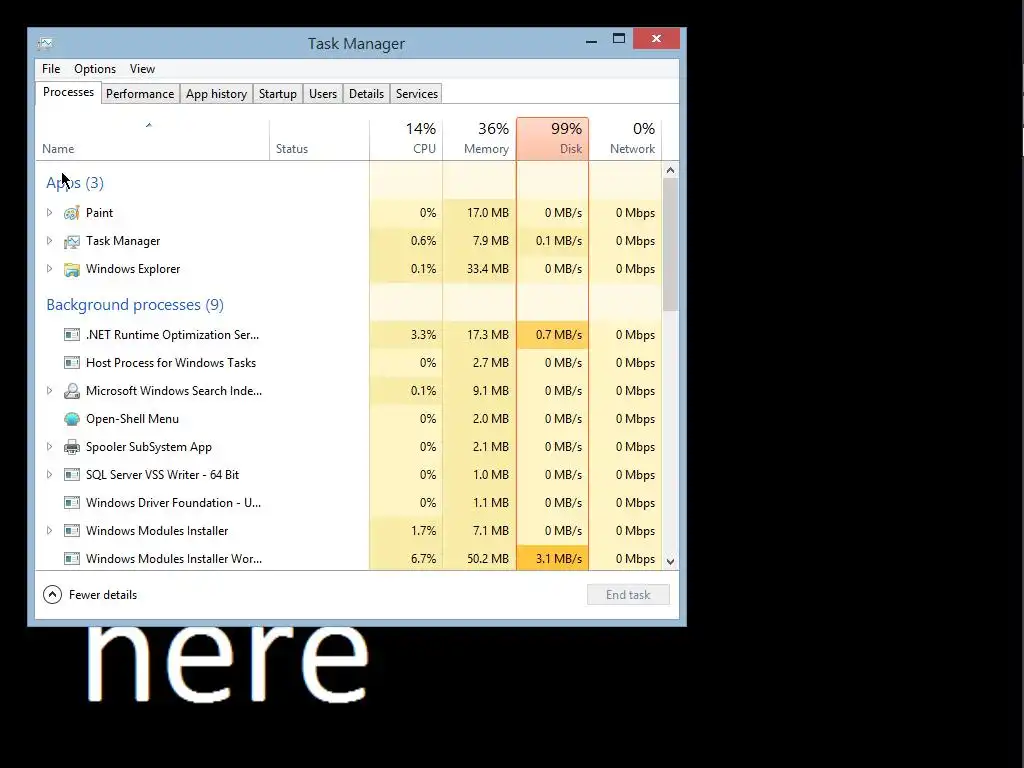Switch to the Users tab
Image resolution: width=1024 pixels, height=768 pixels.
[x=323, y=94]
